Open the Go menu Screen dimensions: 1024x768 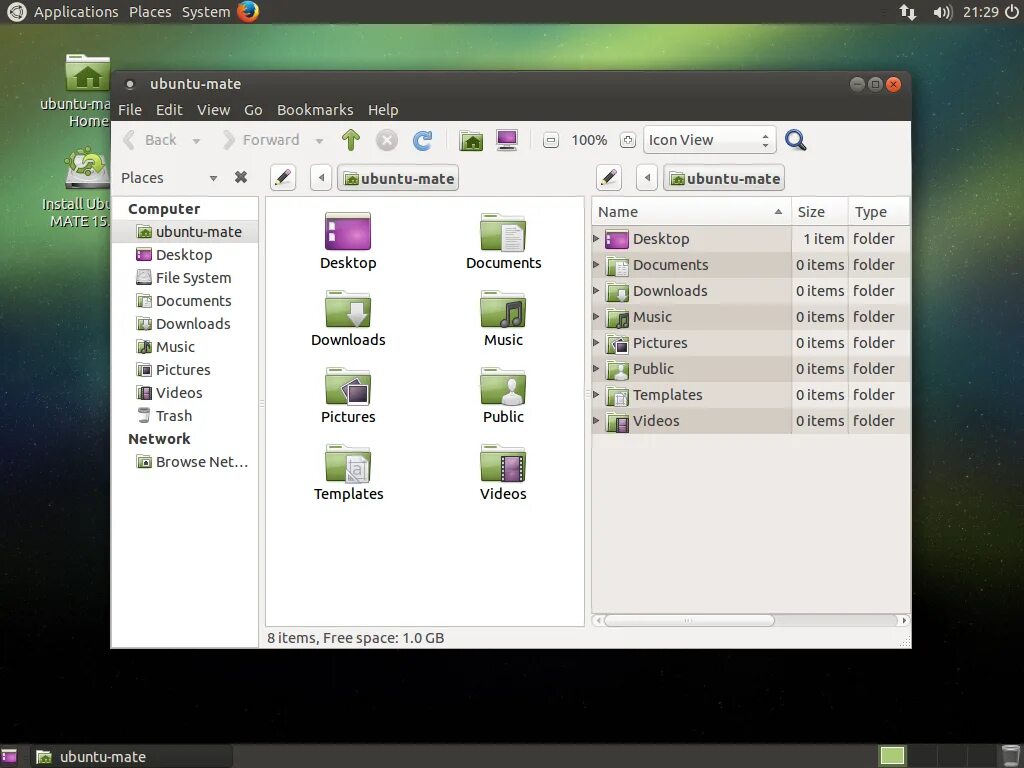253,110
